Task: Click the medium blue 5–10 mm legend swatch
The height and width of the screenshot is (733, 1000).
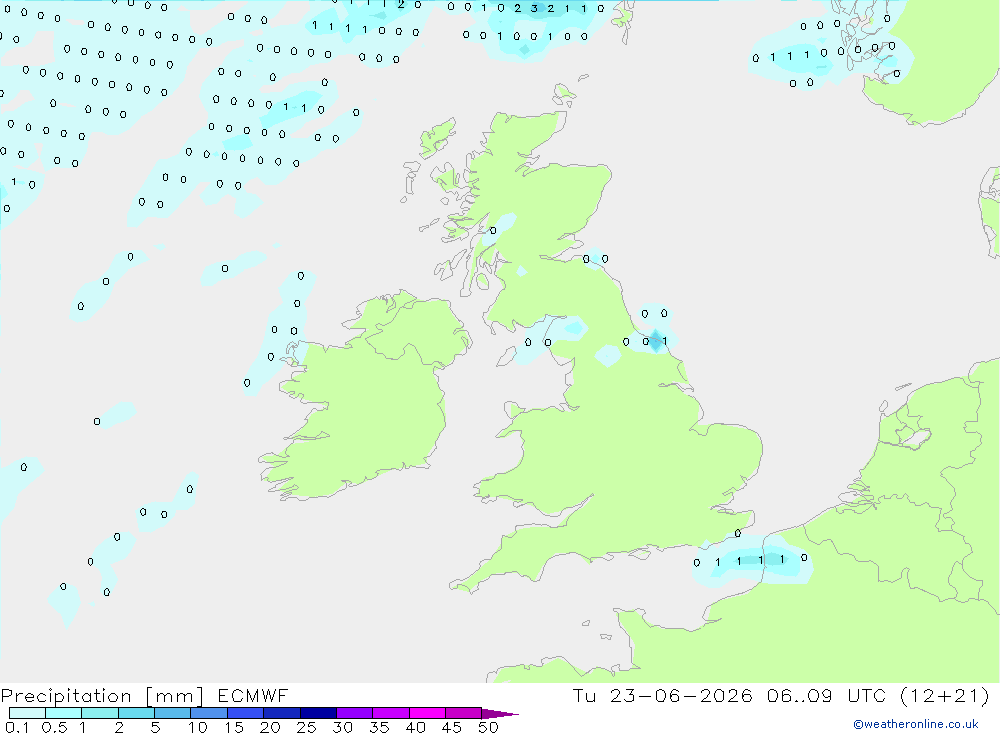Action: point(173,713)
